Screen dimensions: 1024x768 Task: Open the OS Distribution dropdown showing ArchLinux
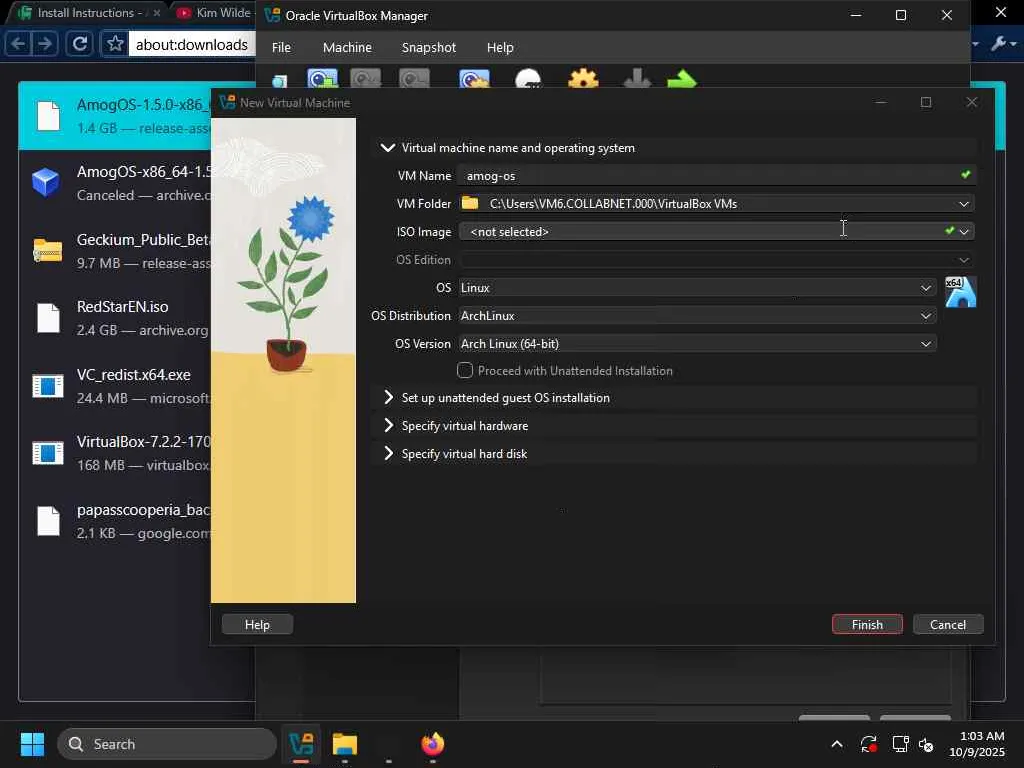coord(697,315)
